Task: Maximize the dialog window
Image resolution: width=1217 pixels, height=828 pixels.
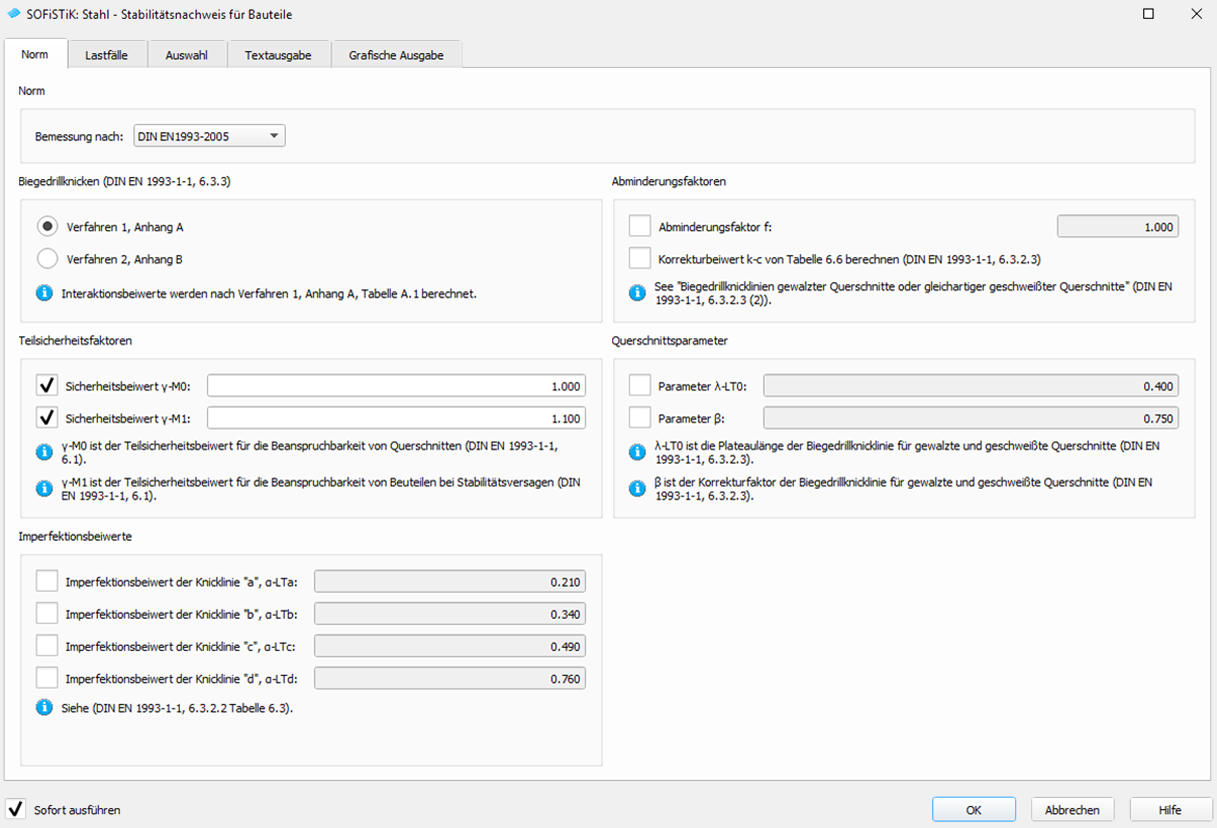Action: coord(1148,14)
